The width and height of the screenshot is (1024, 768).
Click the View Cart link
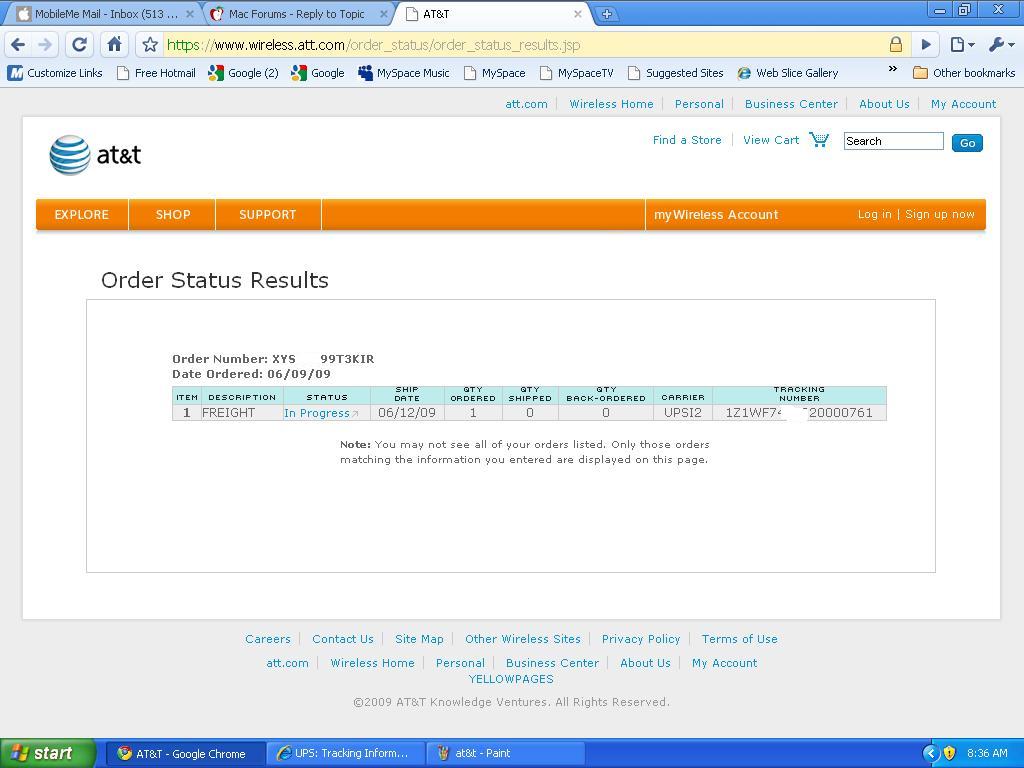pyautogui.click(x=771, y=140)
